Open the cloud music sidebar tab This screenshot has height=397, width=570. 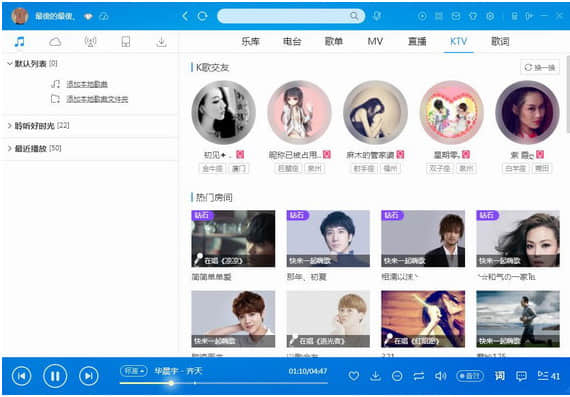[55, 42]
